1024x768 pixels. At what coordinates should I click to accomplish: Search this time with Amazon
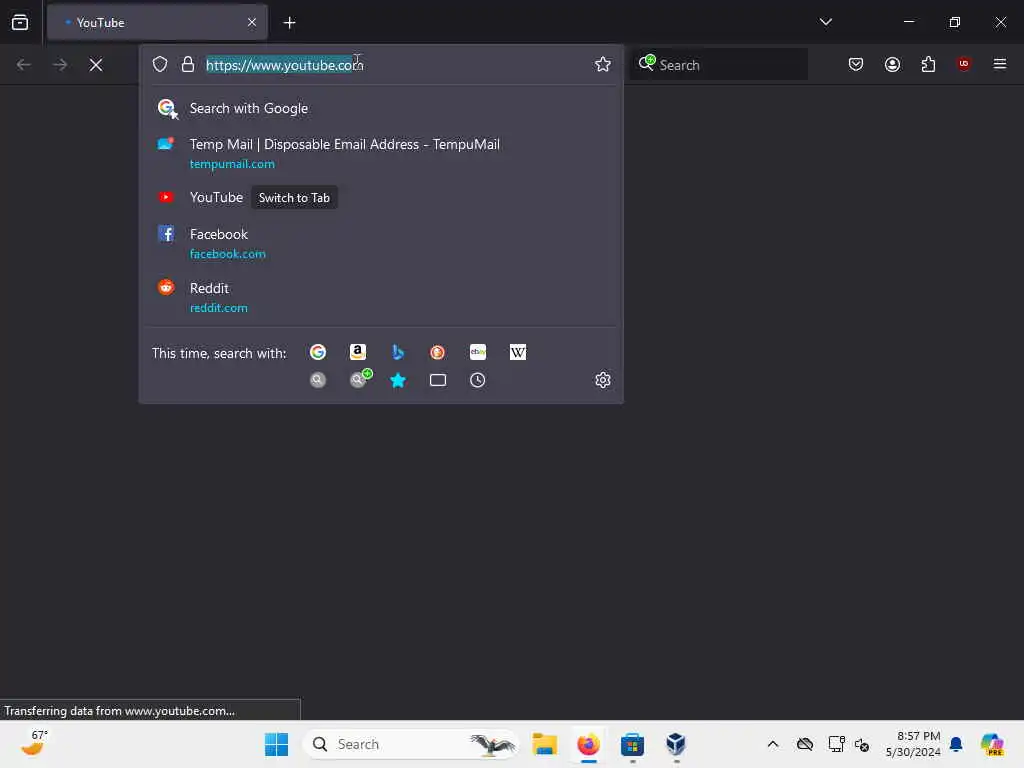[x=358, y=353]
